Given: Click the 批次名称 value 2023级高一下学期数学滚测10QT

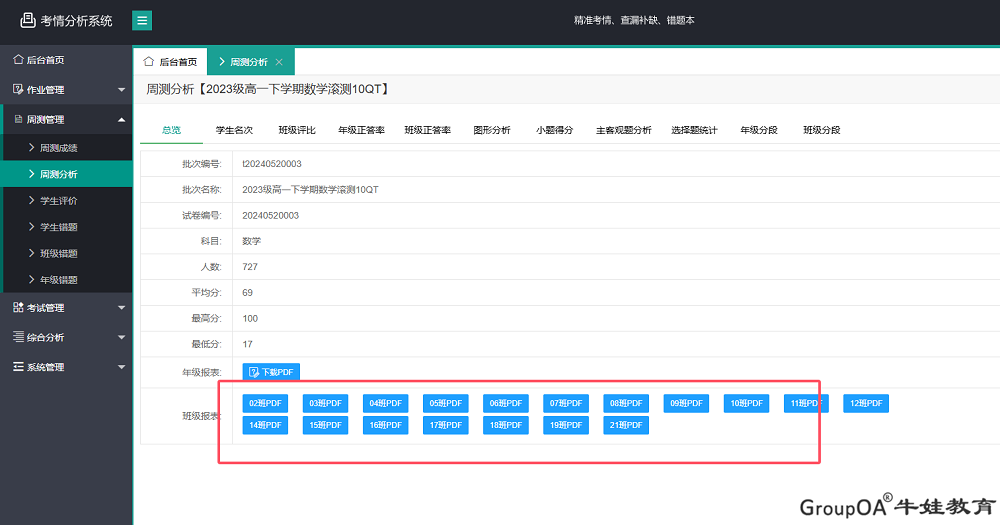Looking at the screenshot, I should pyautogui.click(x=311, y=189).
